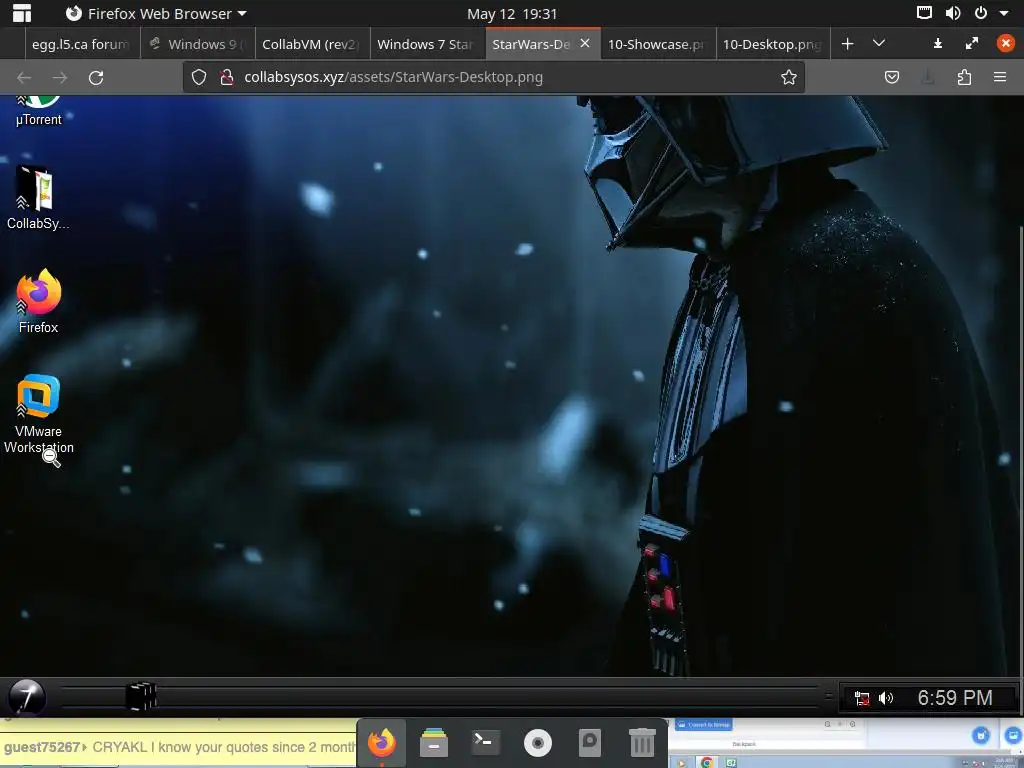
Task: Open the CollabSy... desktop shortcut
Action: coord(38,199)
